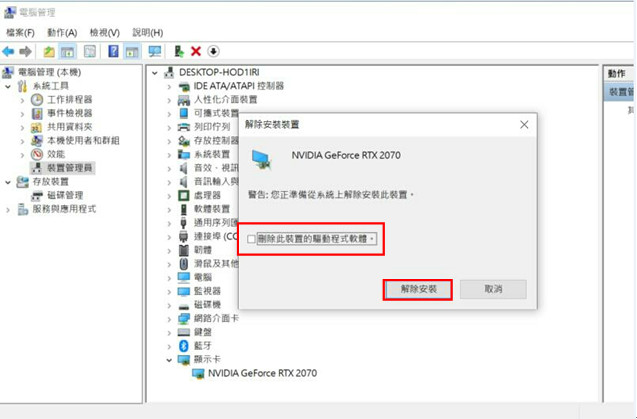Click the 電腦管理 (本機) root node
This screenshot has width=637, height=419.
point(49,72)
